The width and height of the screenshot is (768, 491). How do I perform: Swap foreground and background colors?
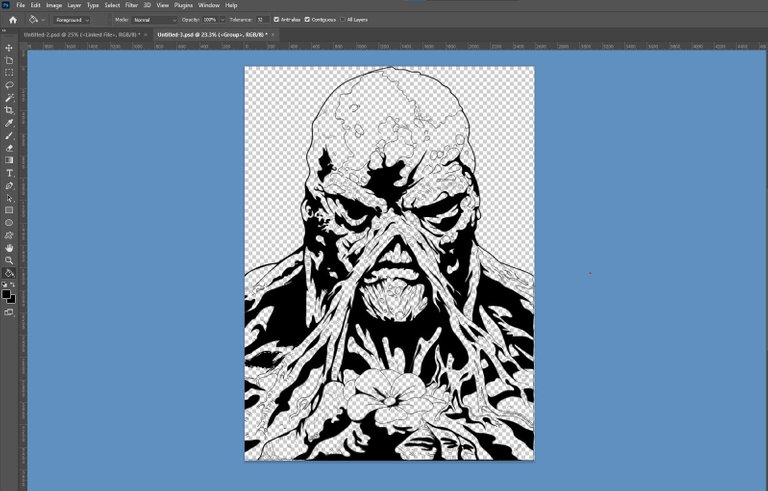tap(12, 284)
